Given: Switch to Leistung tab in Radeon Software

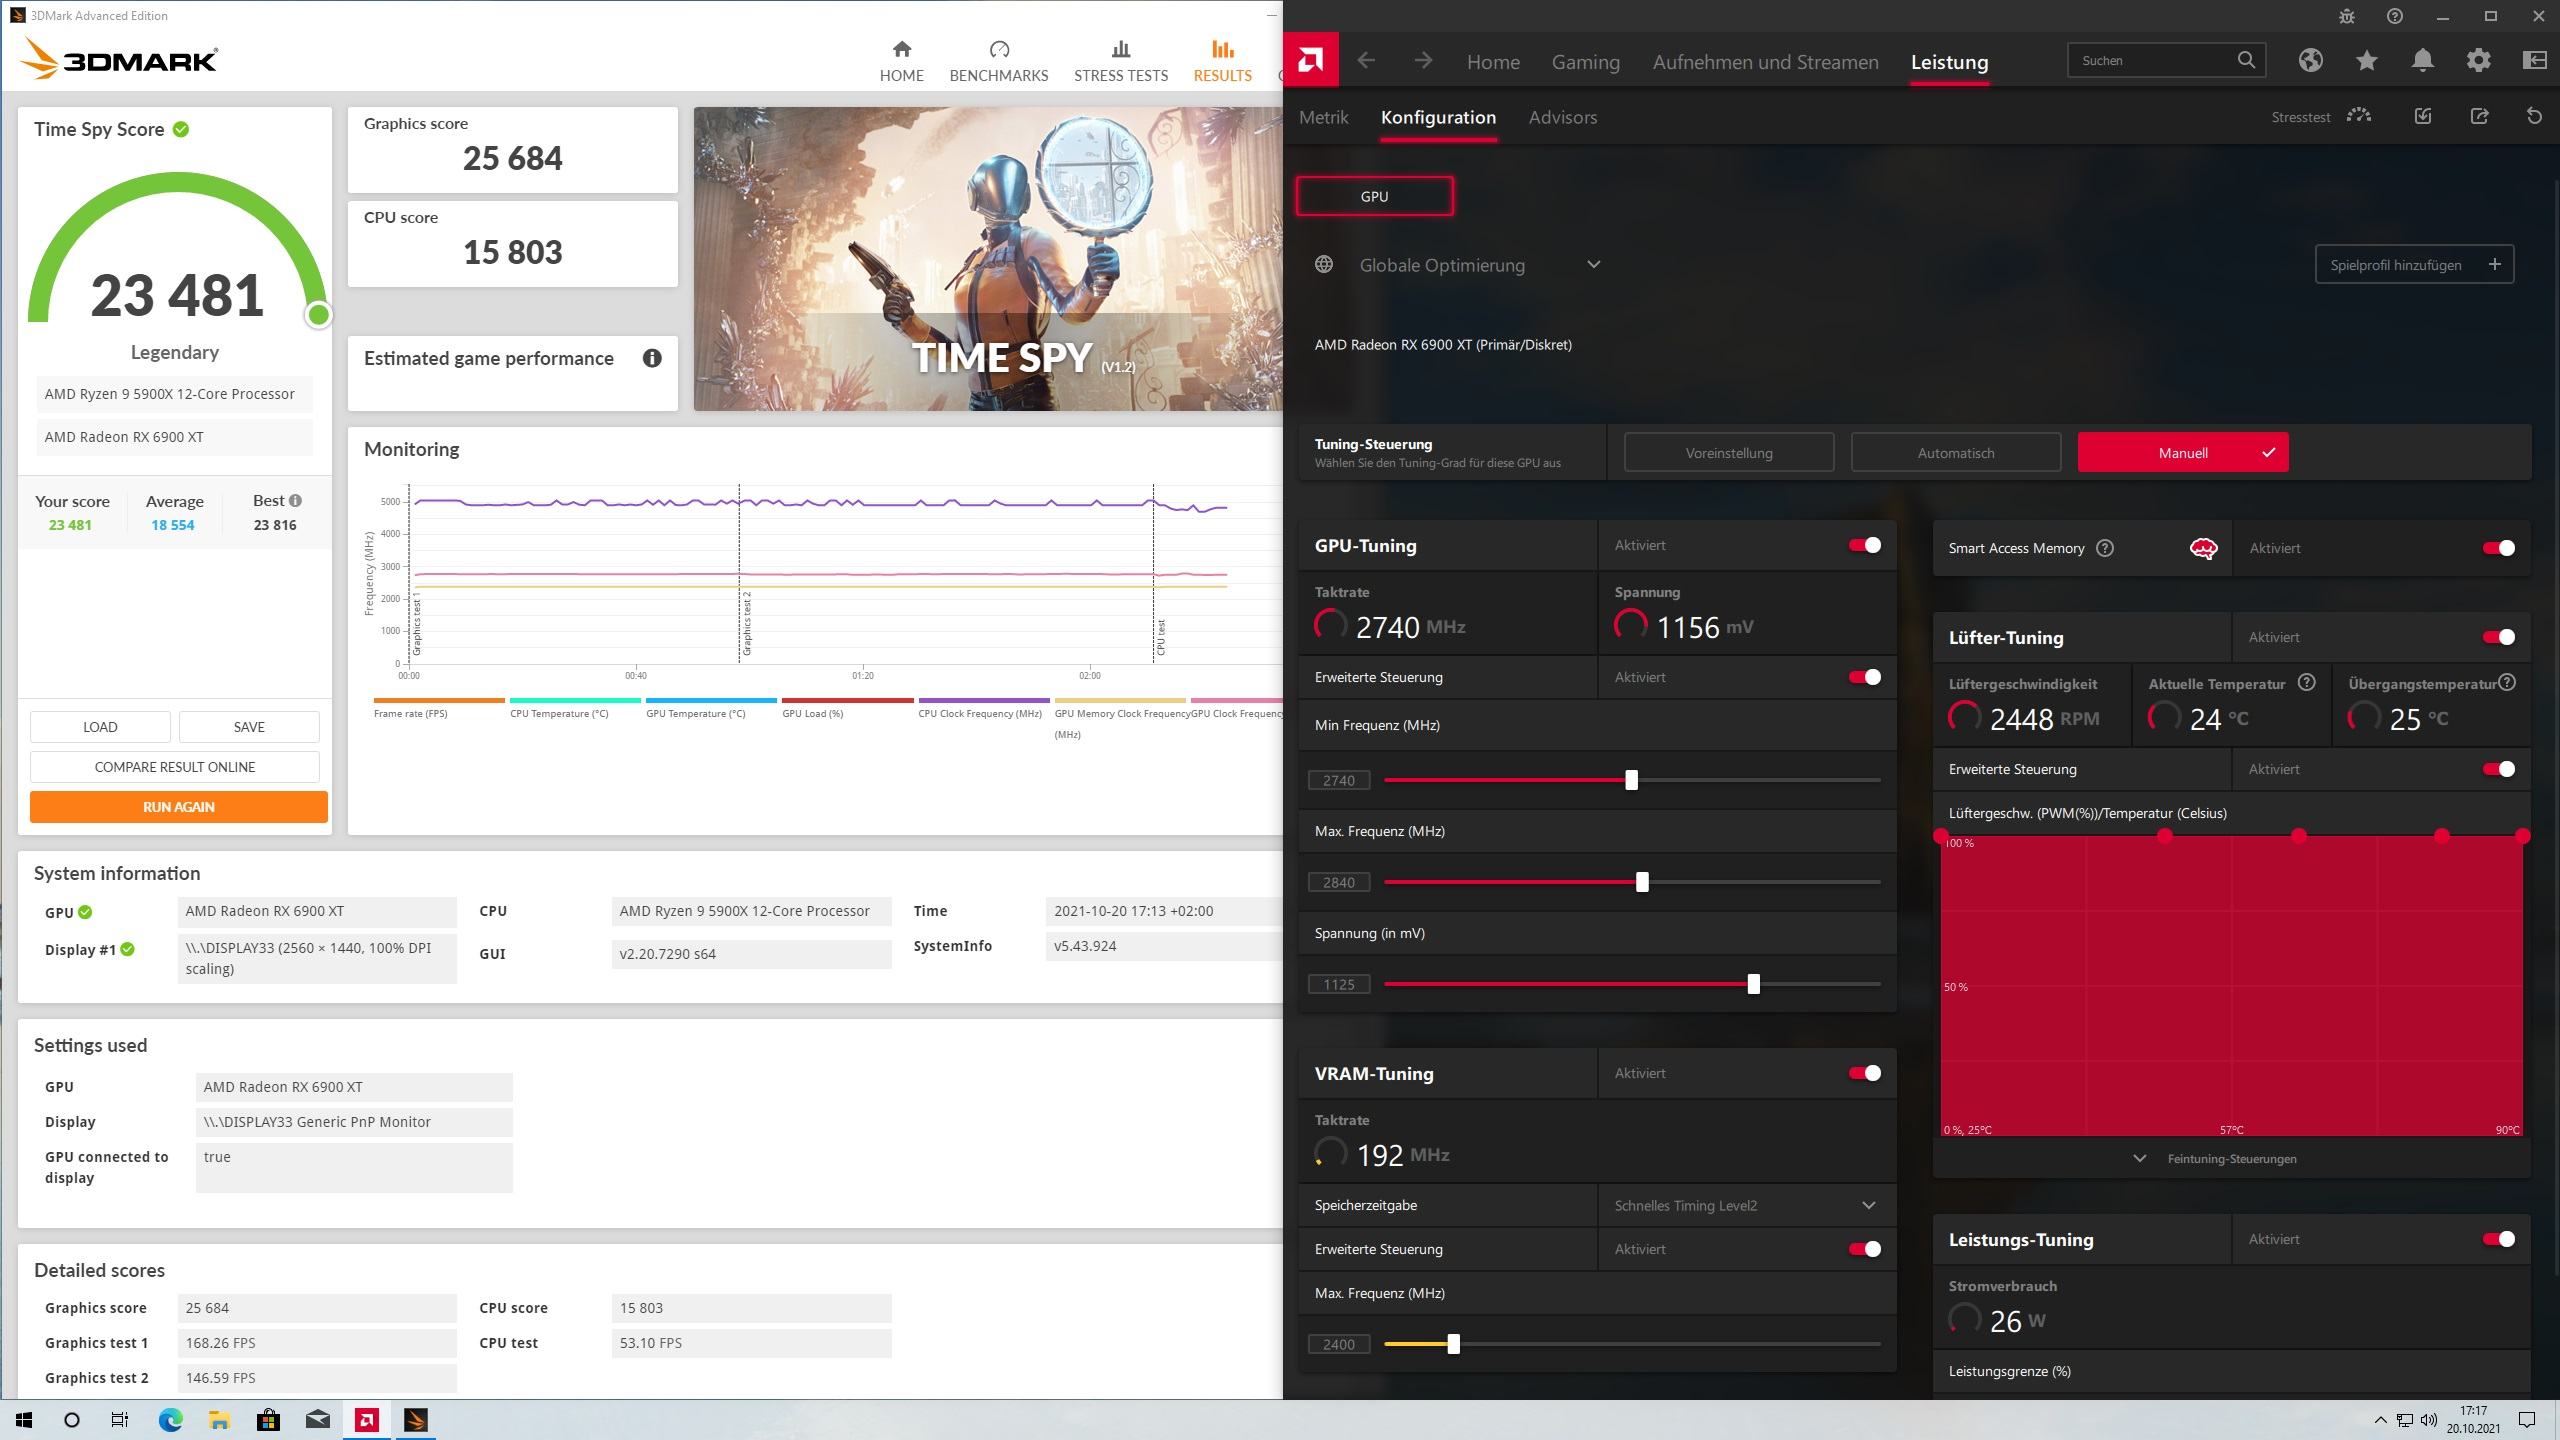Looking at the screenshot, I should (1949, 62).
